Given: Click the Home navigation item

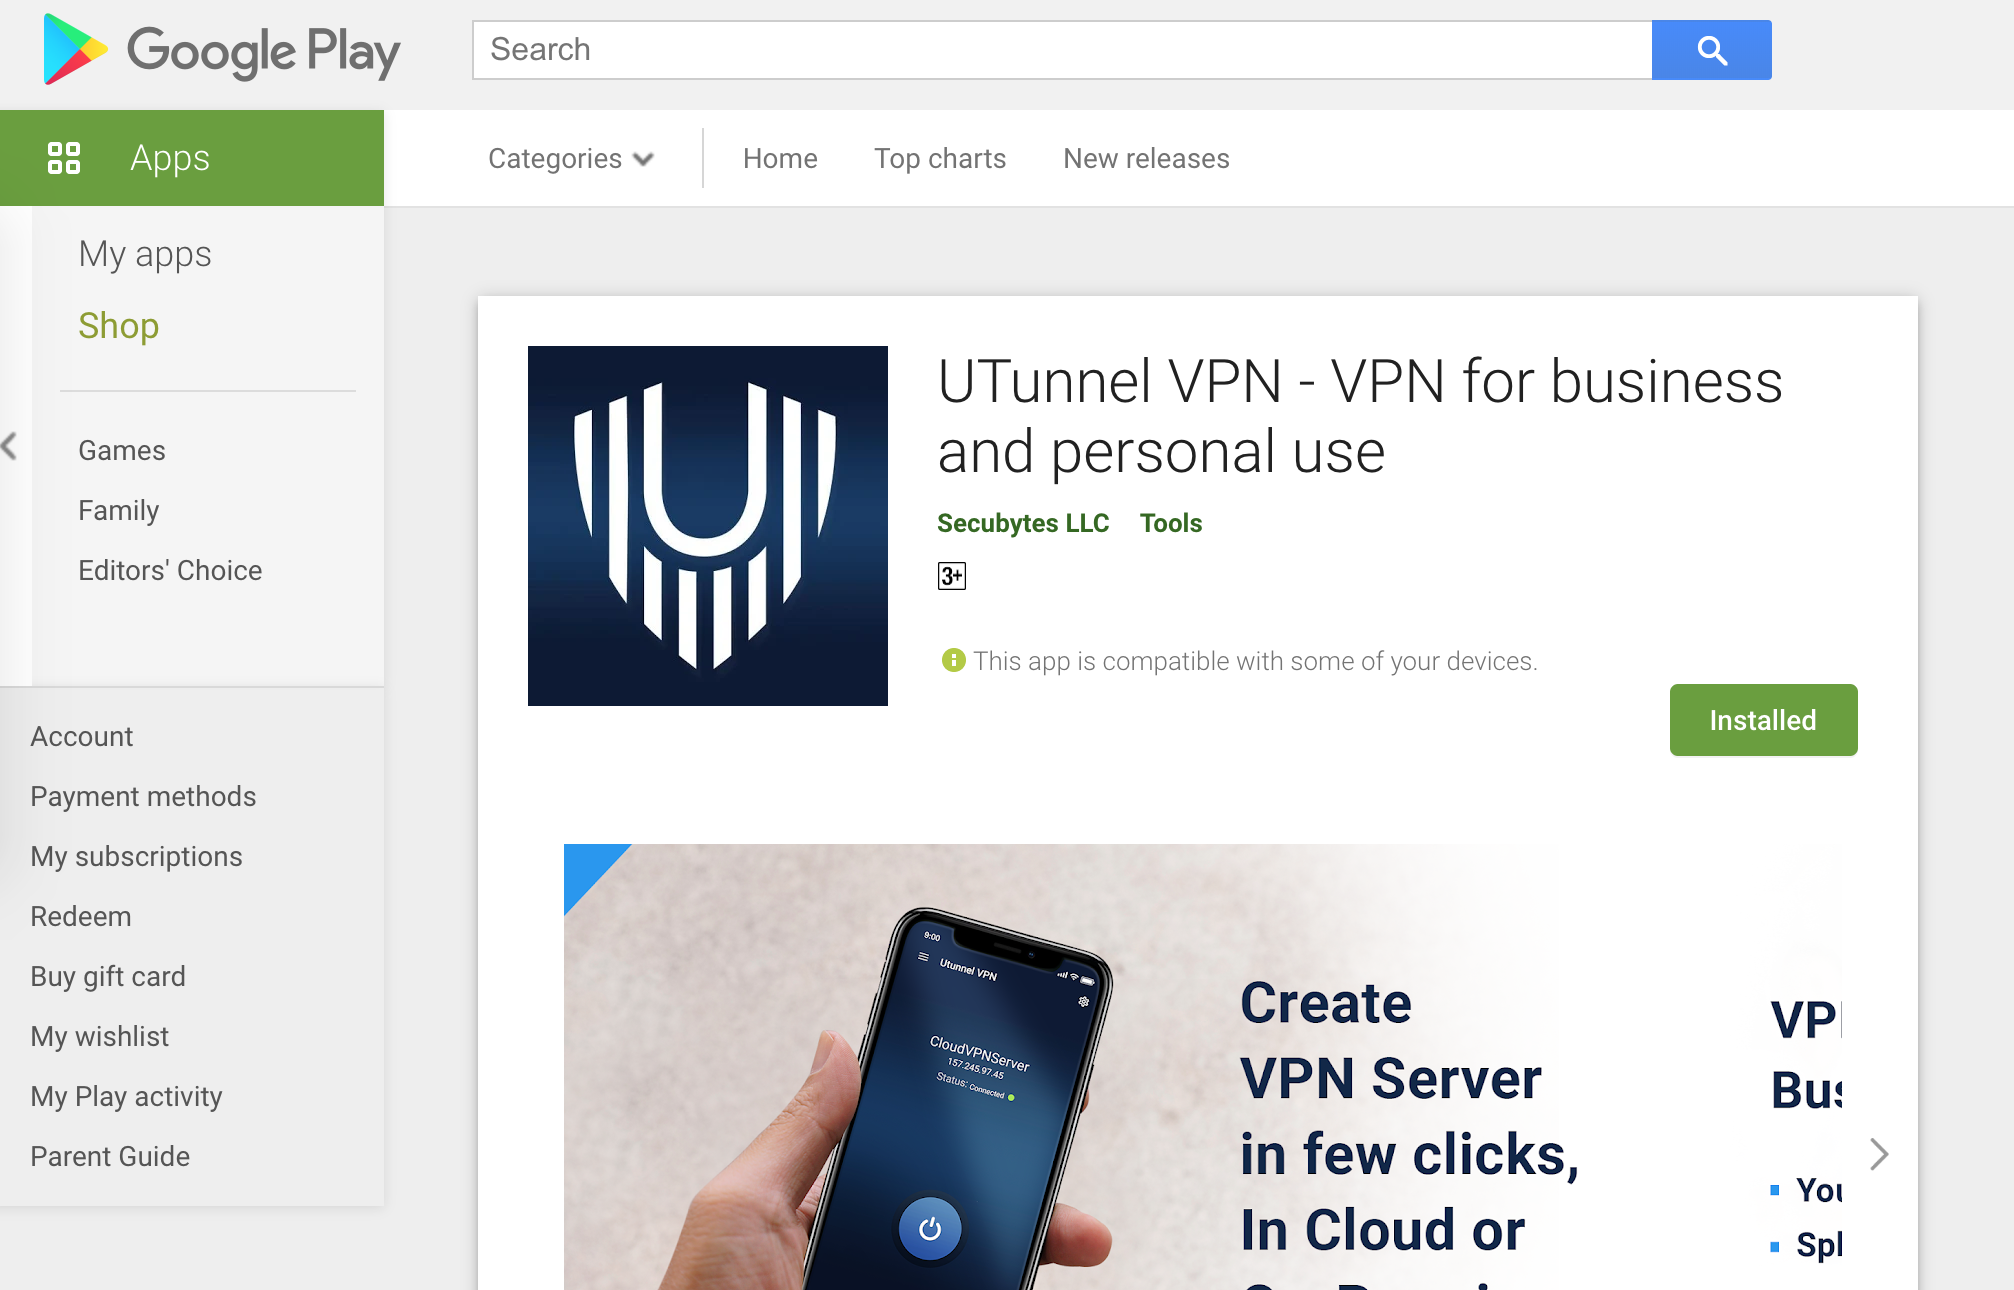Looking at the screenshot, I should [x=779, y=158].
